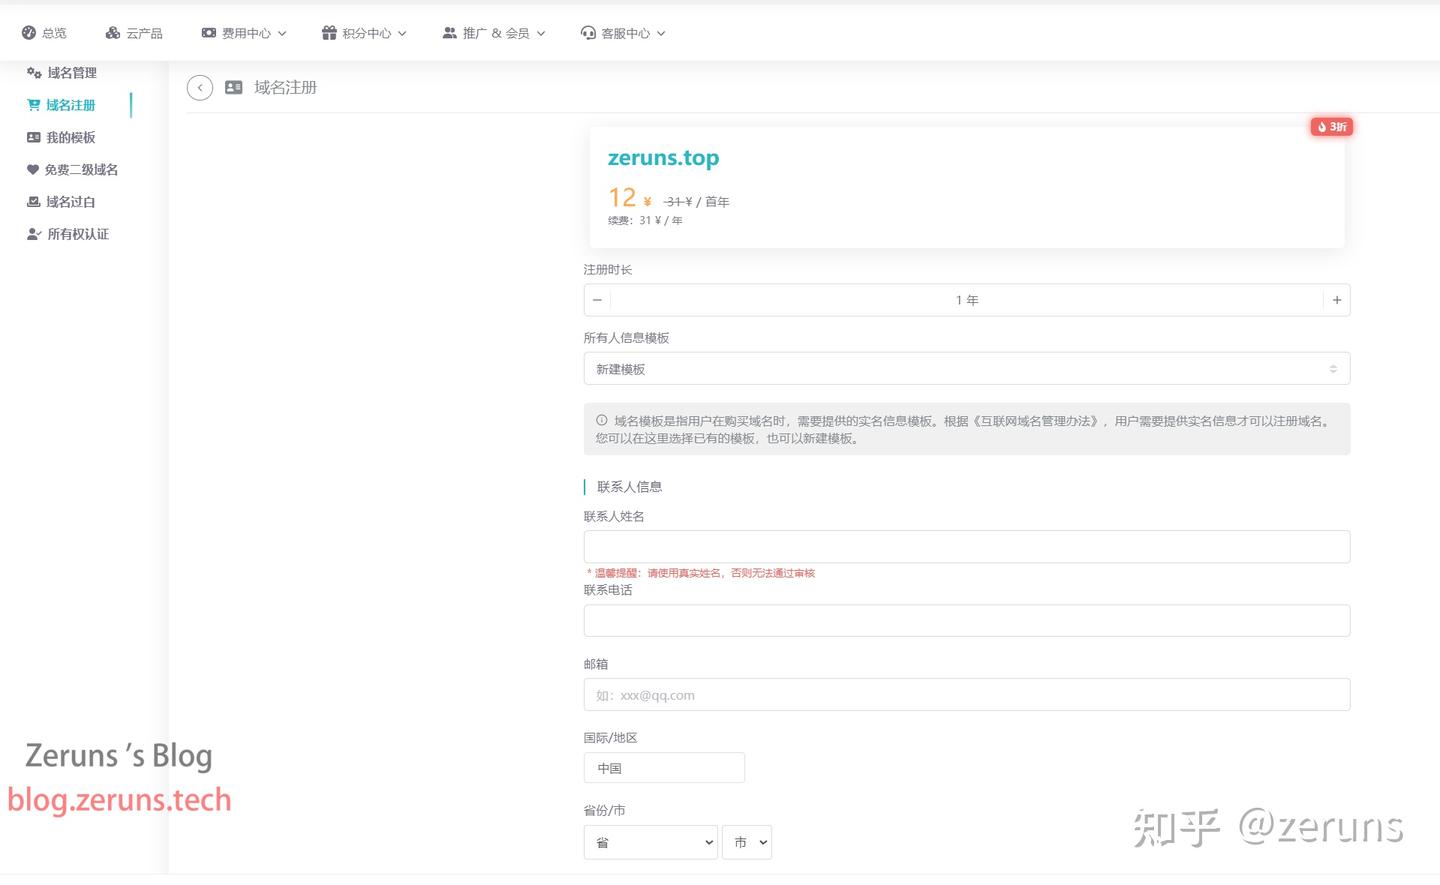Viewport: 1440px width, 885px height.
Task: Click the ID card icon beside 域名注册 heading
Action: [234, 88]
